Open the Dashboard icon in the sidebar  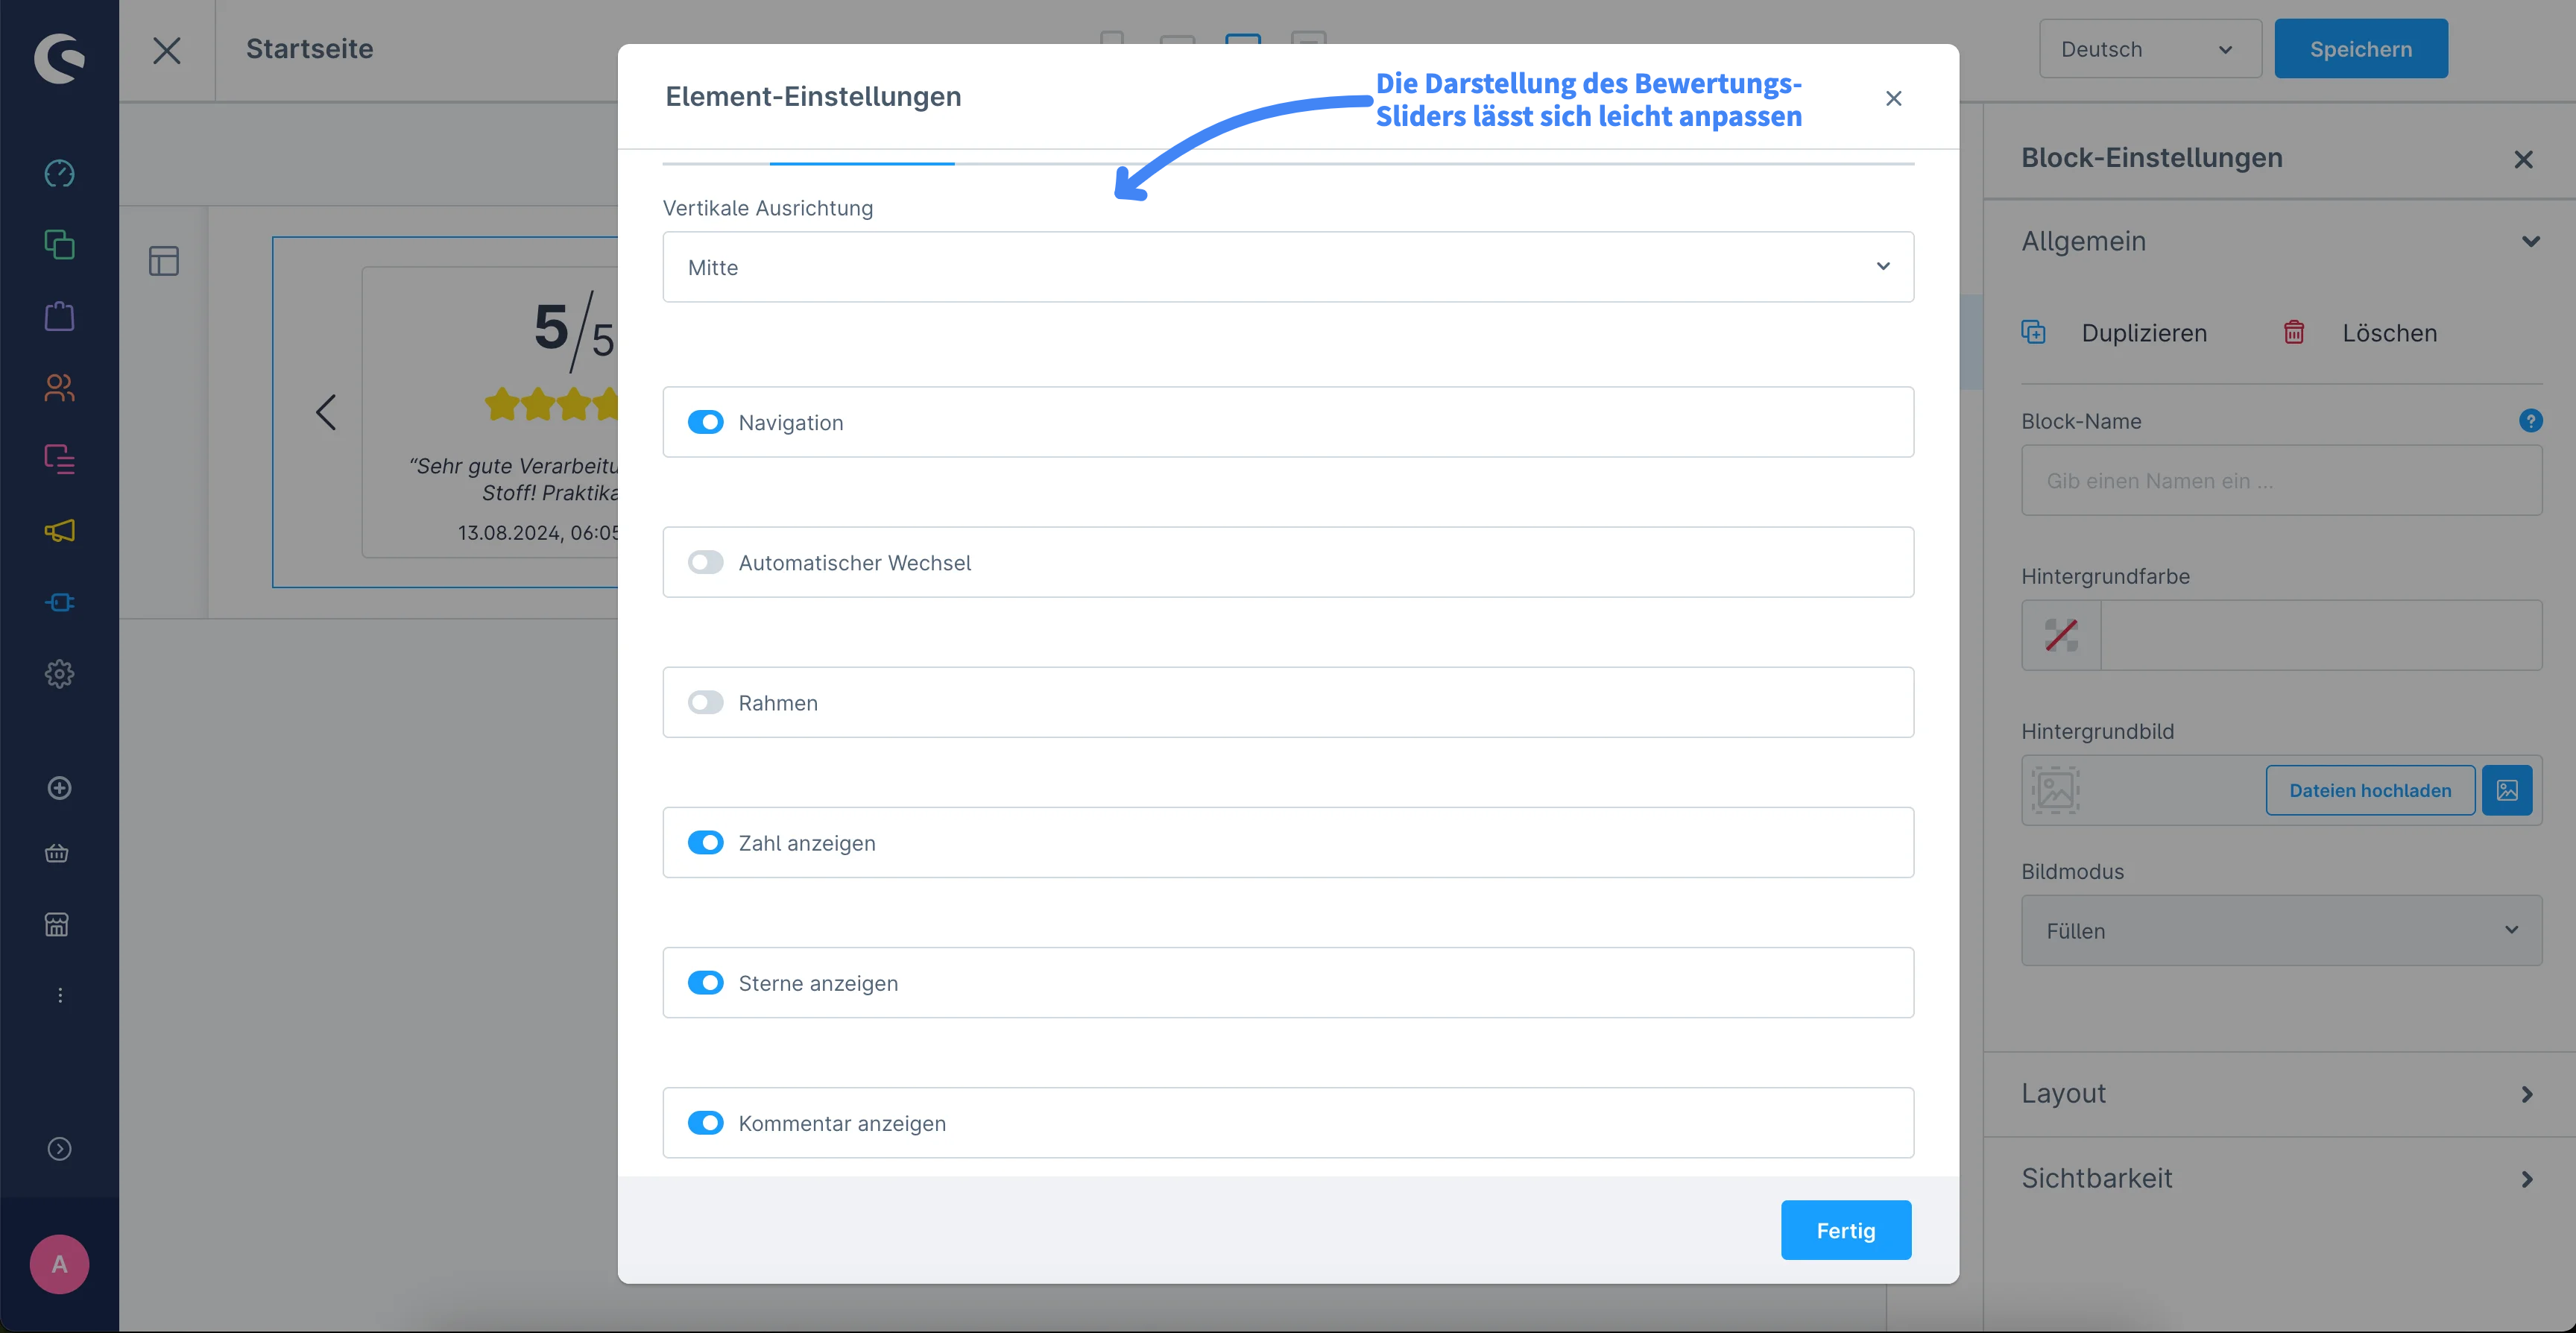pos(59,173)
